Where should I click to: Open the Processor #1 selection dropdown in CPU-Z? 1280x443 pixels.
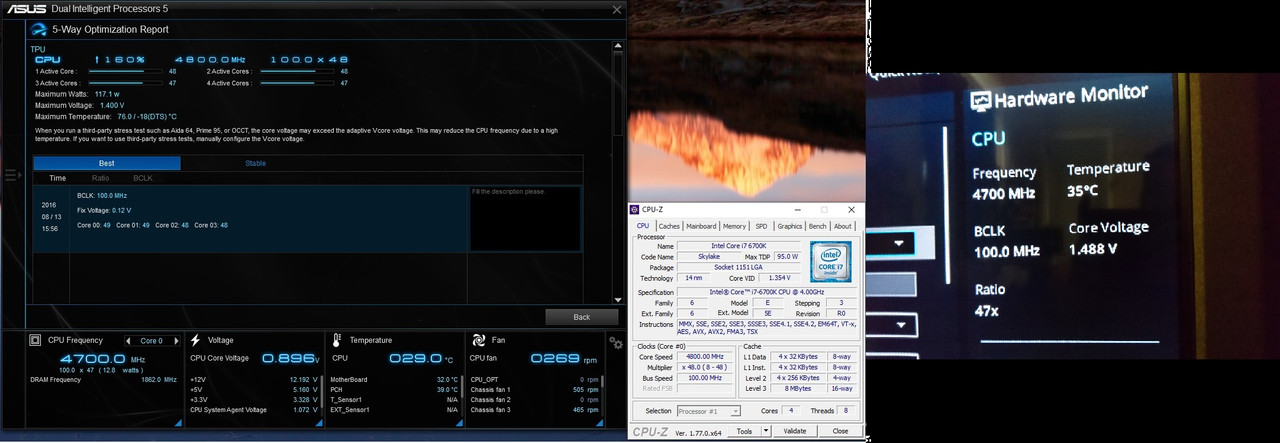[x=709, y=411]
